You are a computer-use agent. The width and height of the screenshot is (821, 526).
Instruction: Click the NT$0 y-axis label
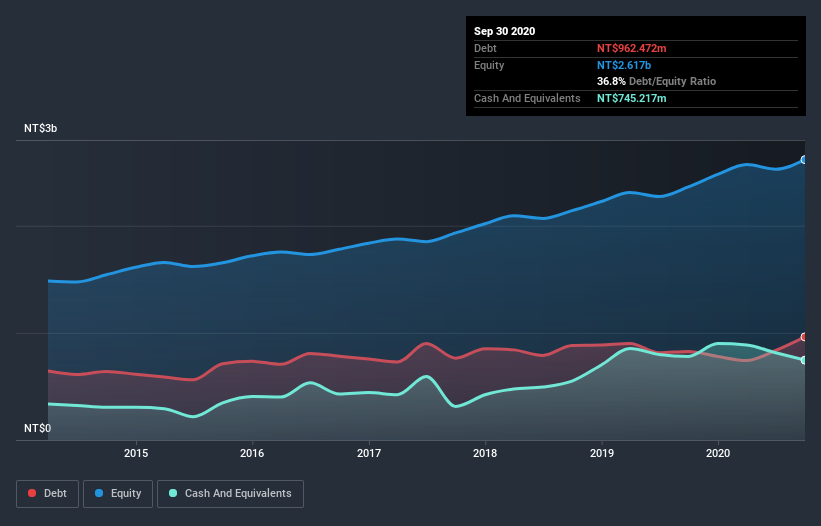(38, 428)
